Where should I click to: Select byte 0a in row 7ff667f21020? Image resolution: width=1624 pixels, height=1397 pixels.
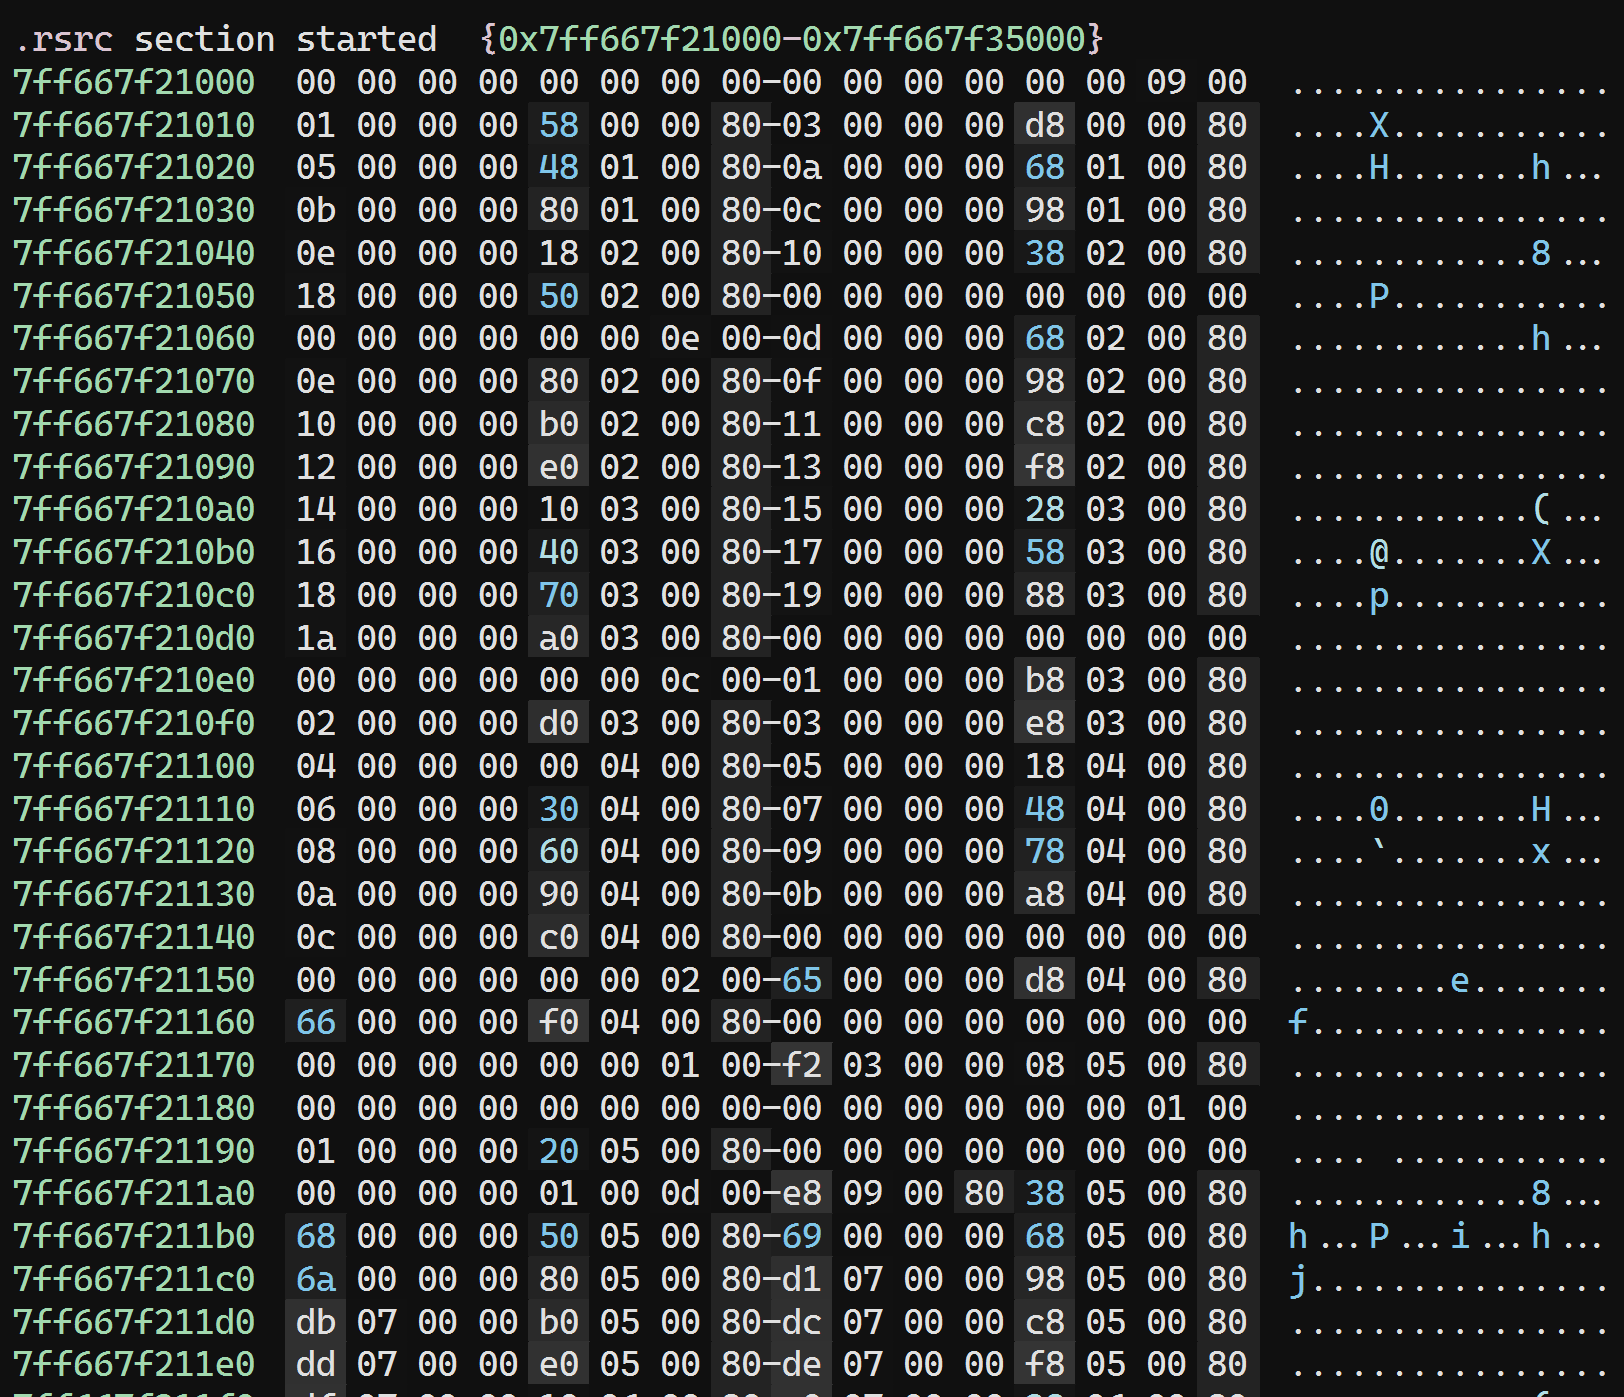pos(802,167)
